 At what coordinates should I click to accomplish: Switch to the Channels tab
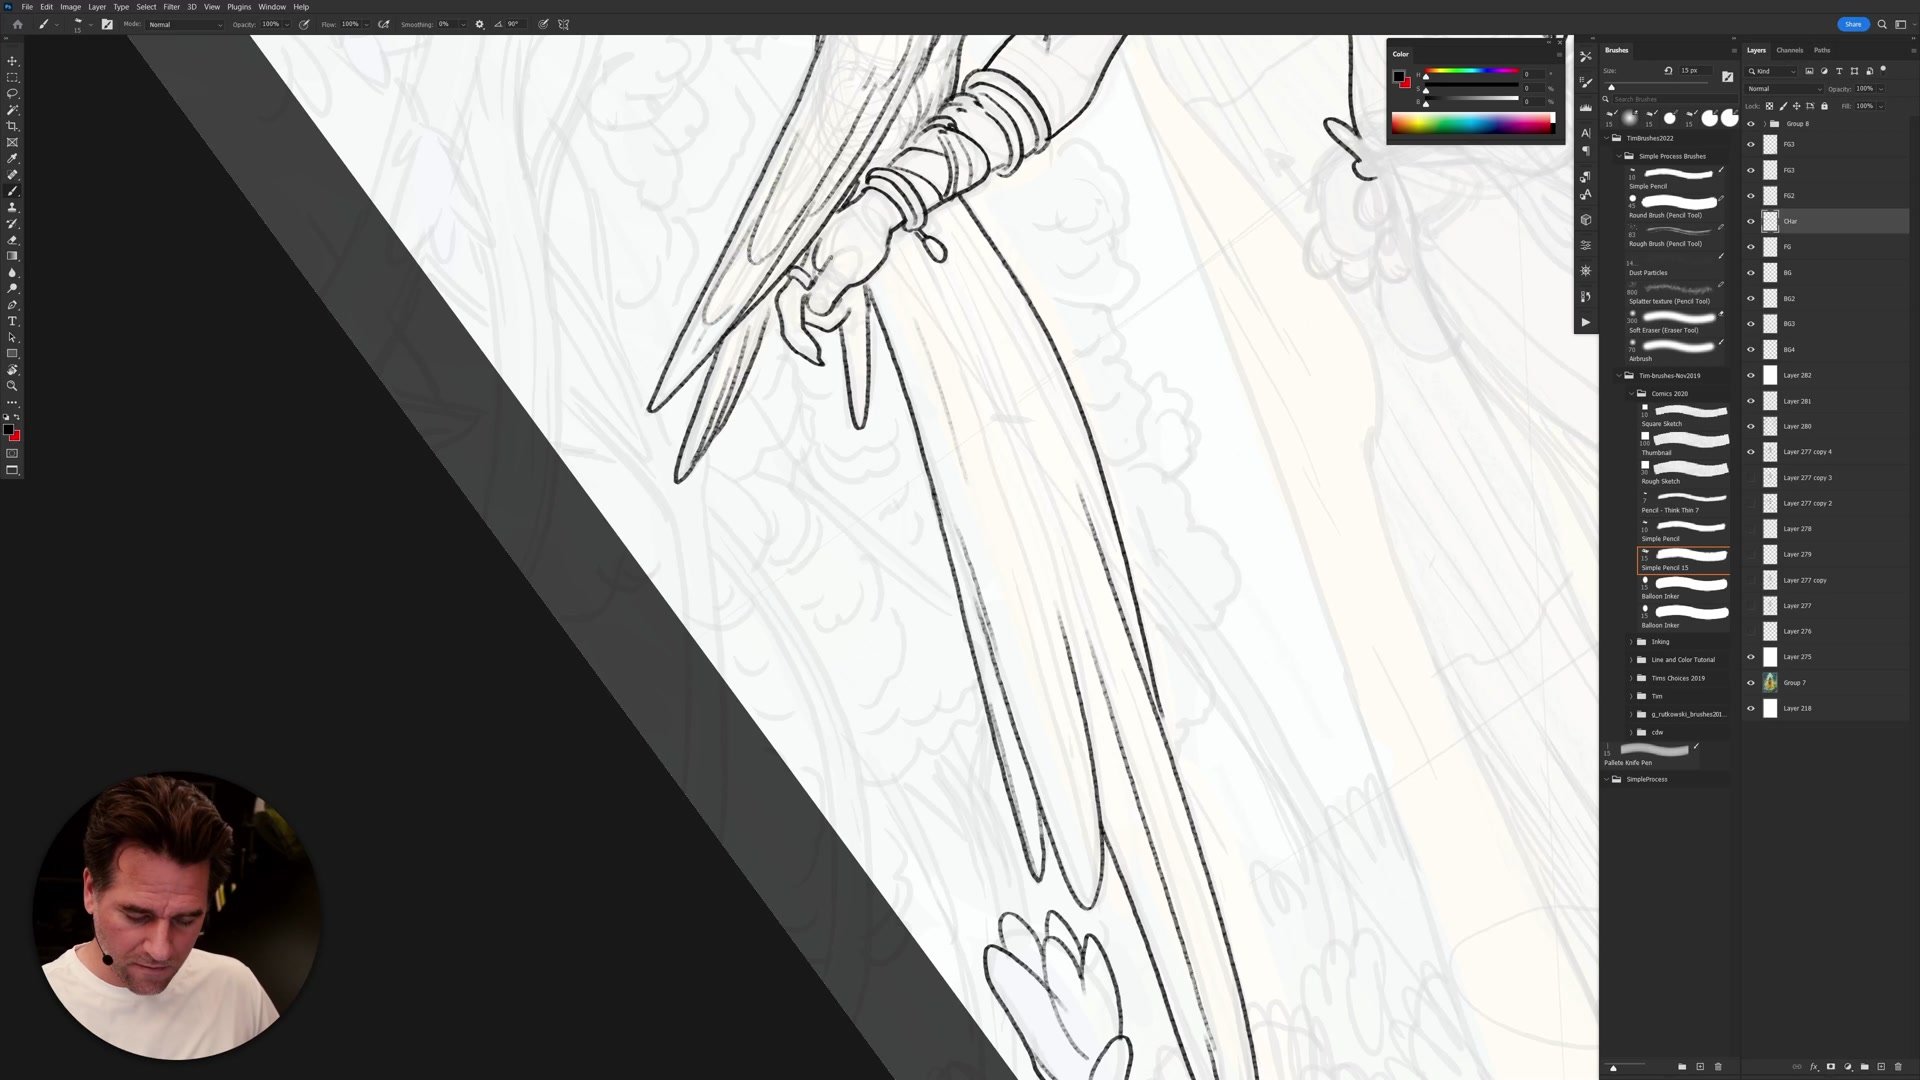tap(1789, 50)
